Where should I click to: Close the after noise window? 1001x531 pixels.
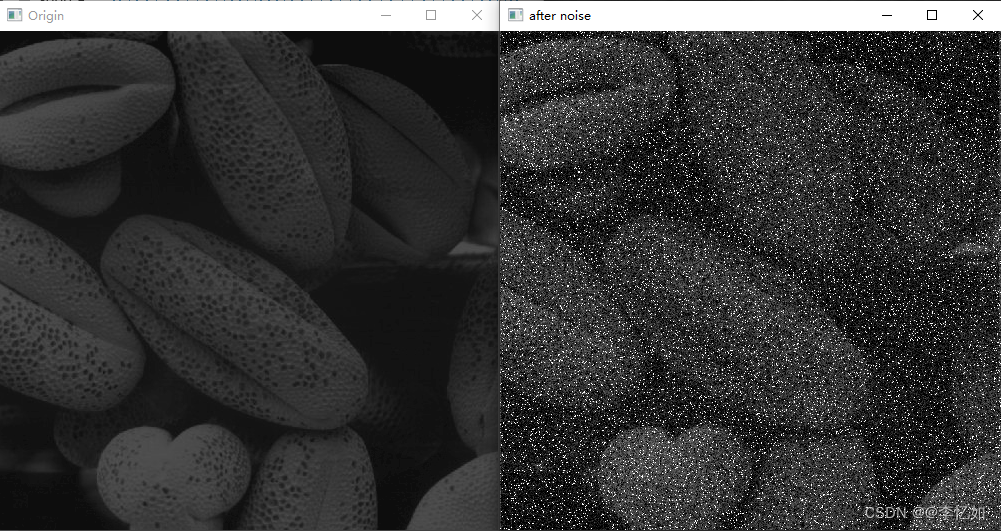978,15
